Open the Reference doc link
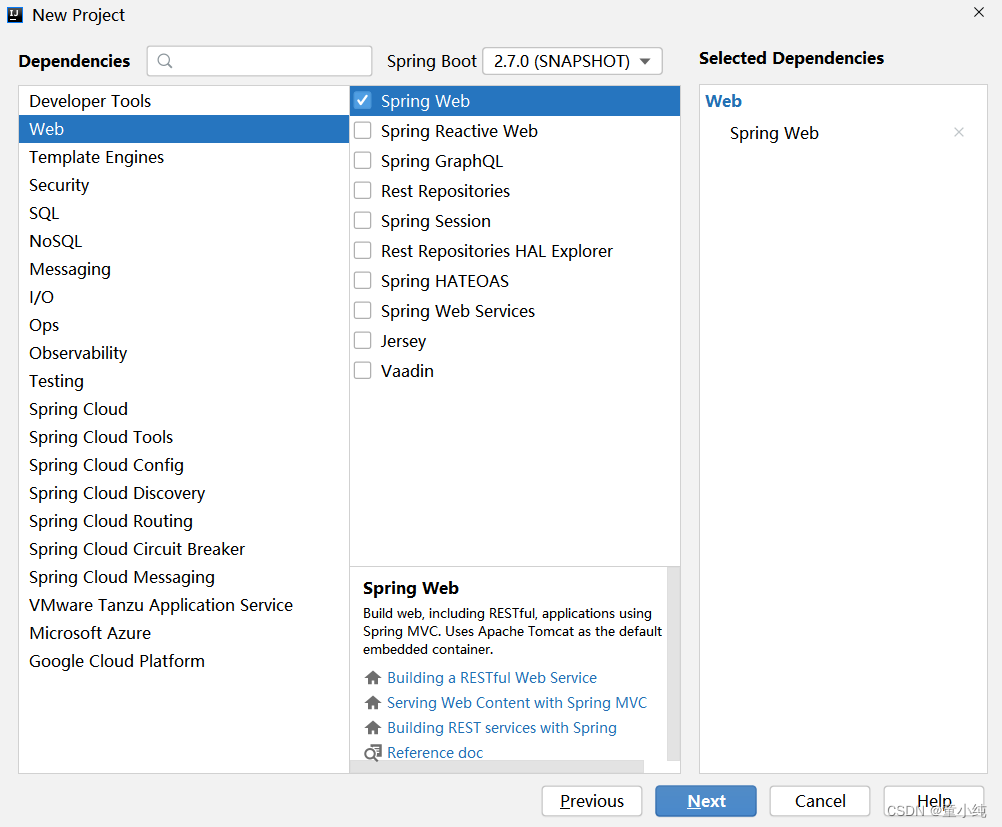 point(435,753)
